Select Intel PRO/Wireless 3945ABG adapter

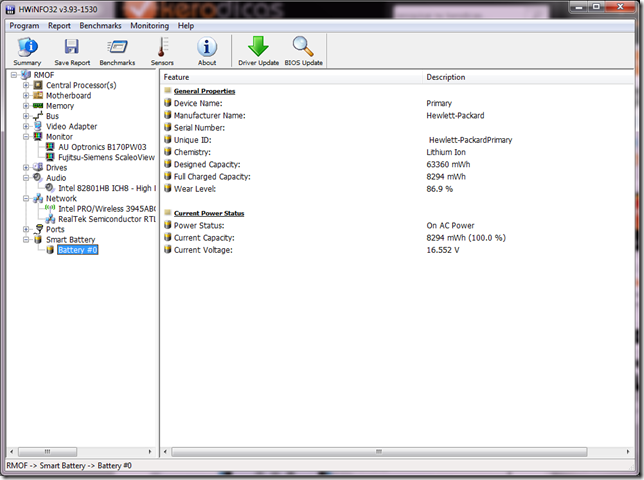tap(107, 209)
